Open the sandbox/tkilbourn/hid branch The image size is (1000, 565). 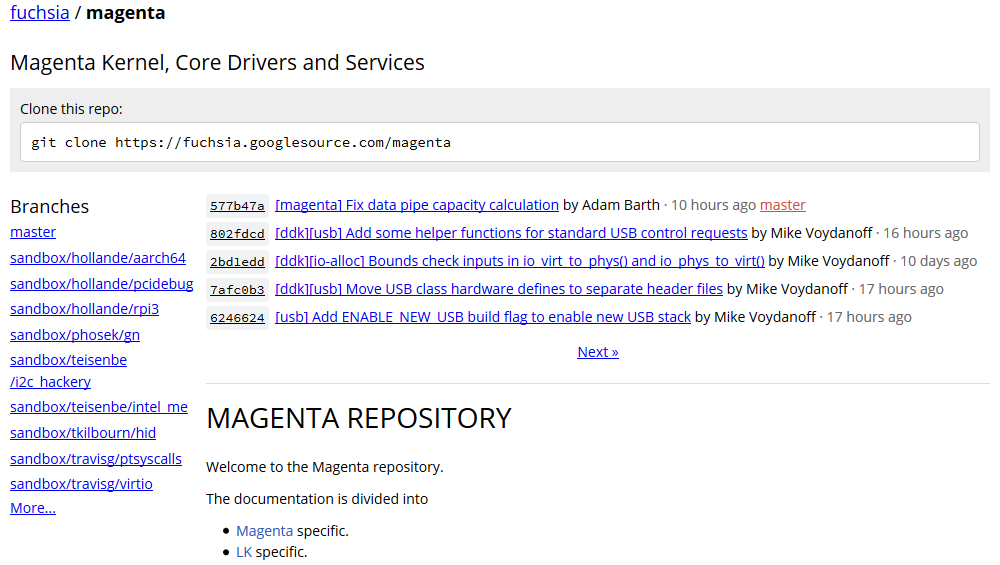coord(83,433)
